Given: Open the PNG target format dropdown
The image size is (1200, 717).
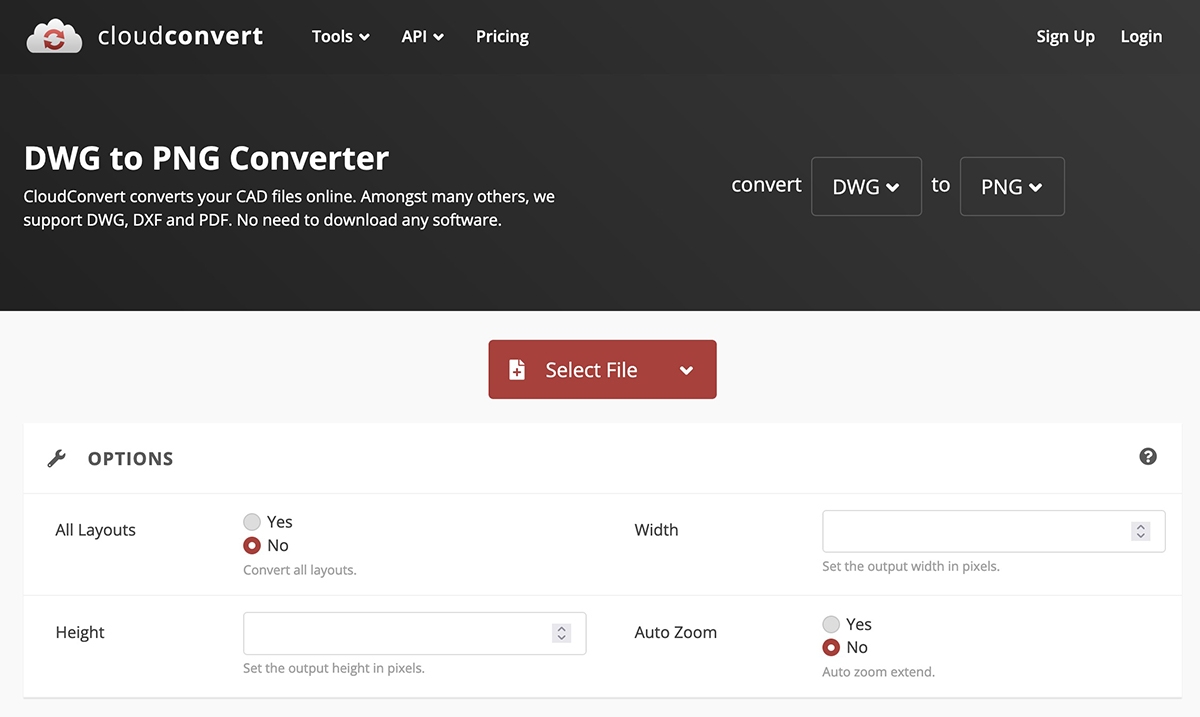Looking at the screenshot, I should point(1012,186).
